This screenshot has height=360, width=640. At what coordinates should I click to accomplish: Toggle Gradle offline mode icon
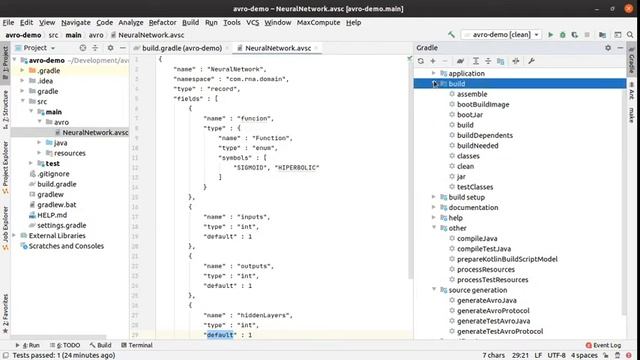516,61
